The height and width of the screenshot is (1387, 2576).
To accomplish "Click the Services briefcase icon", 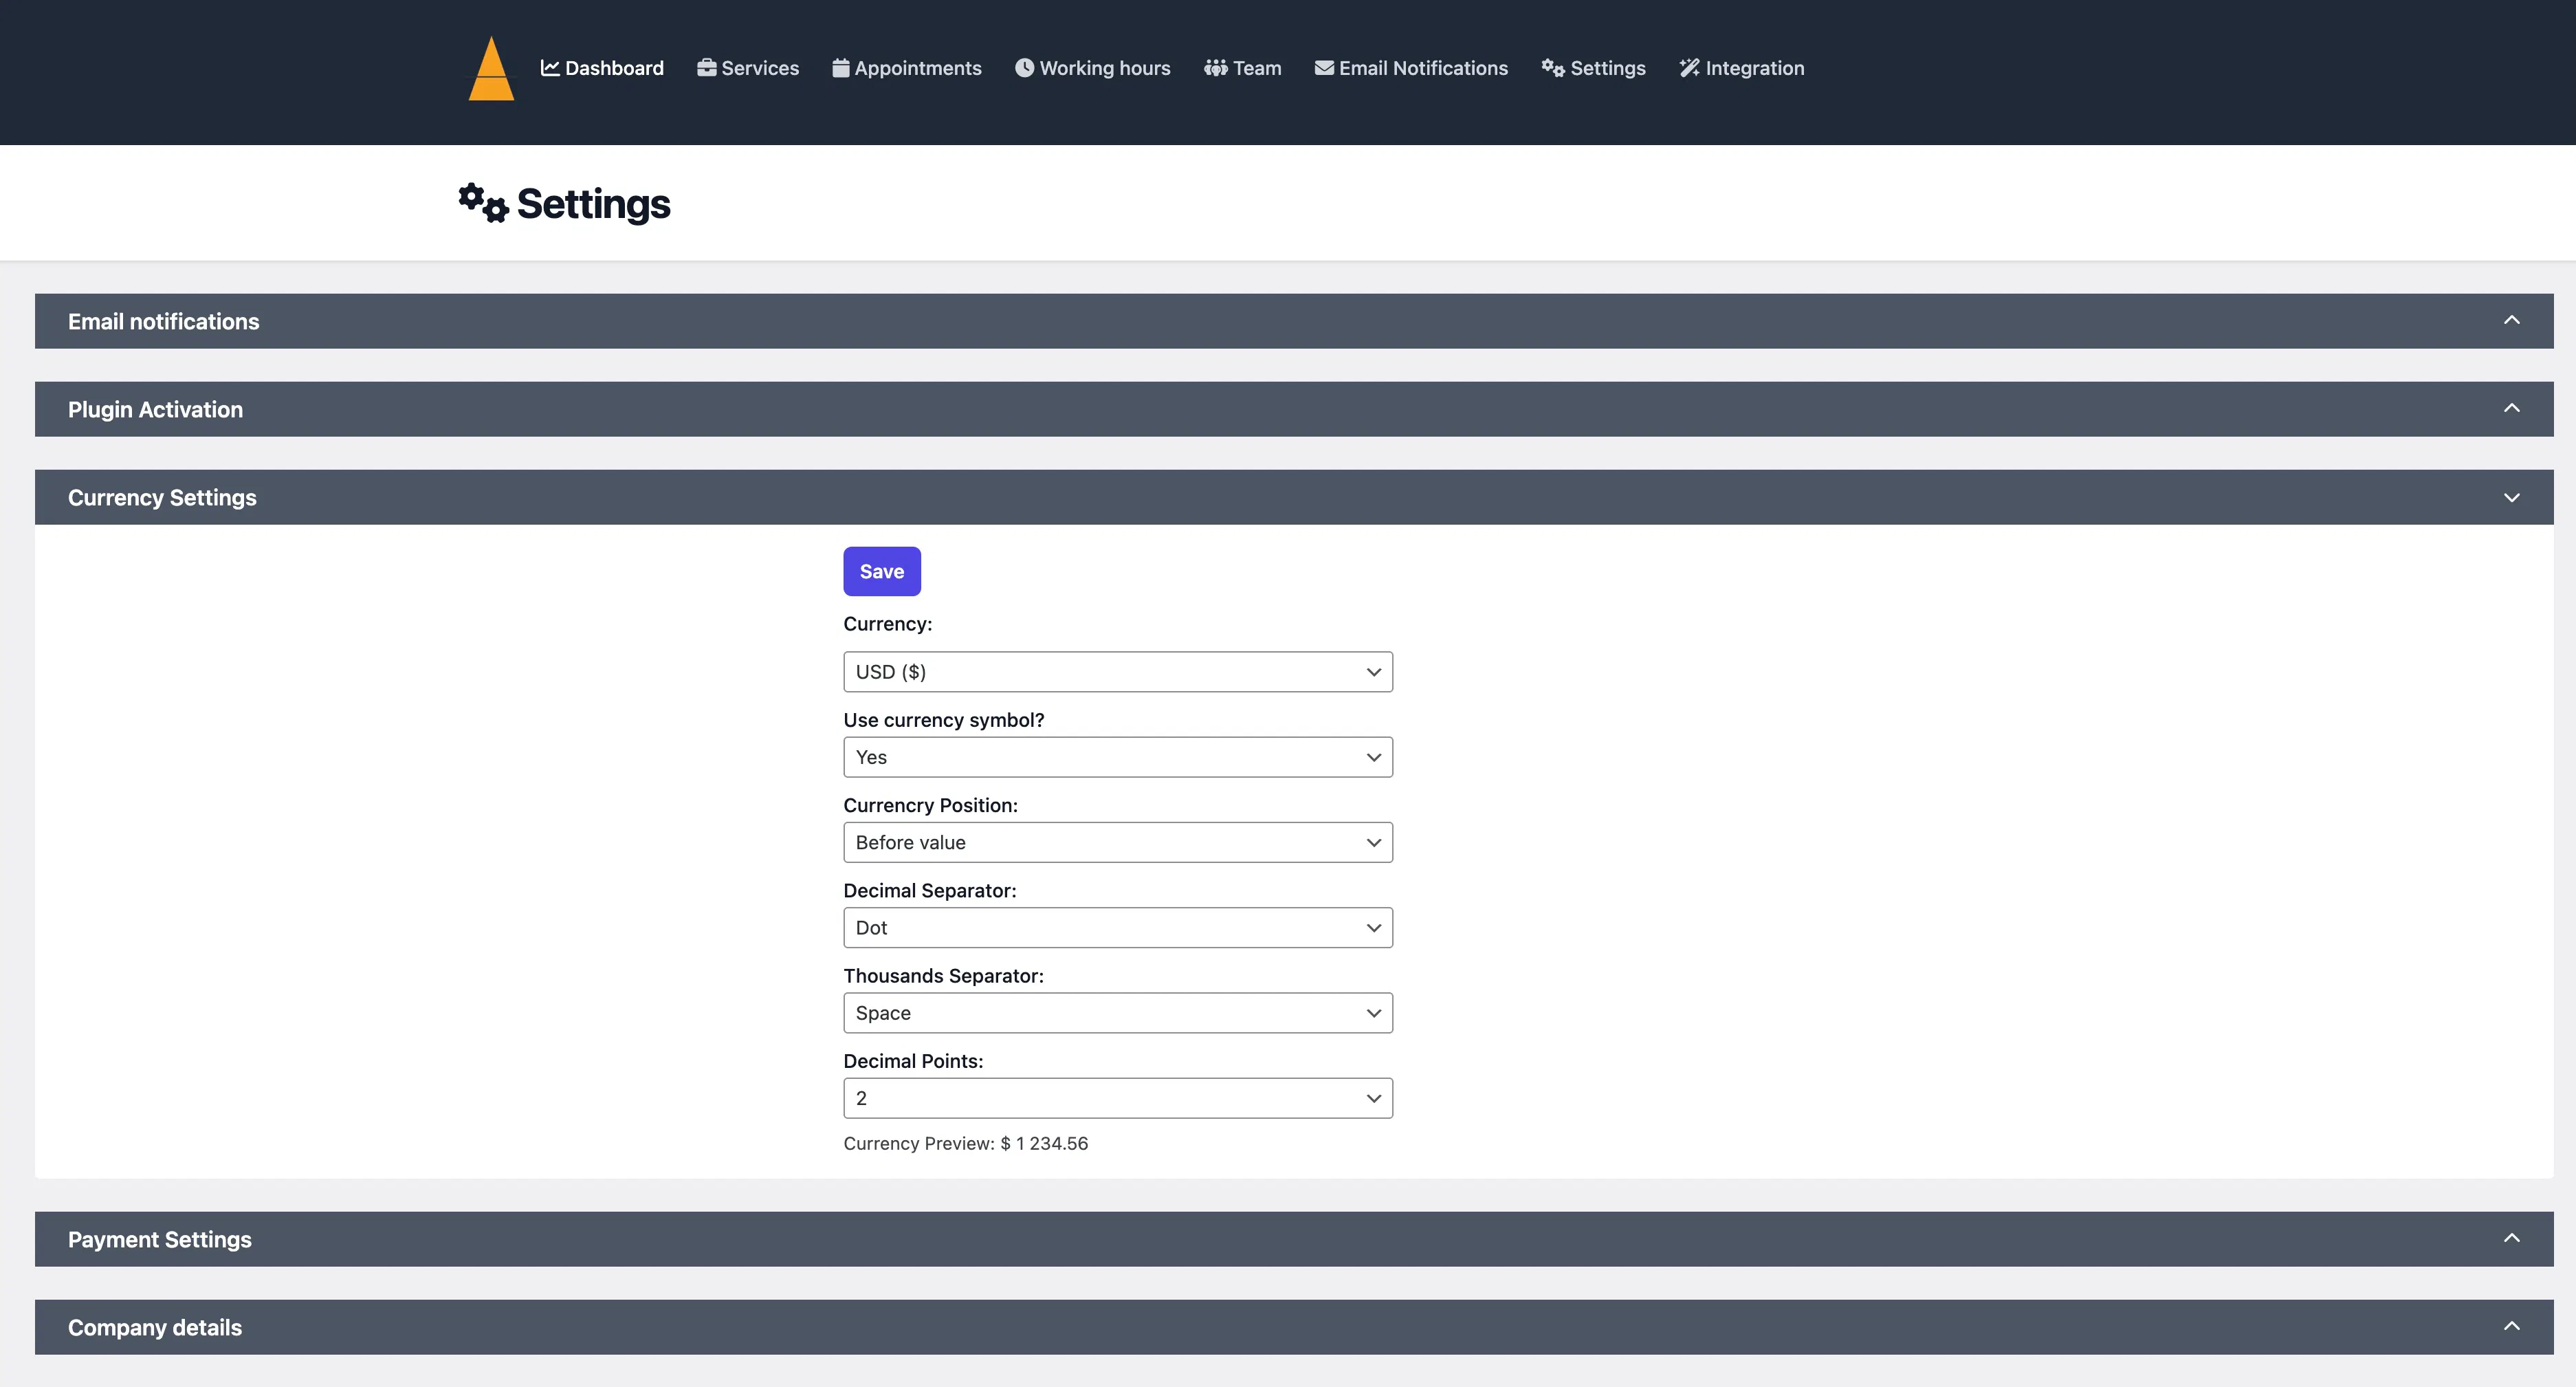I will [x=707, y=68].
